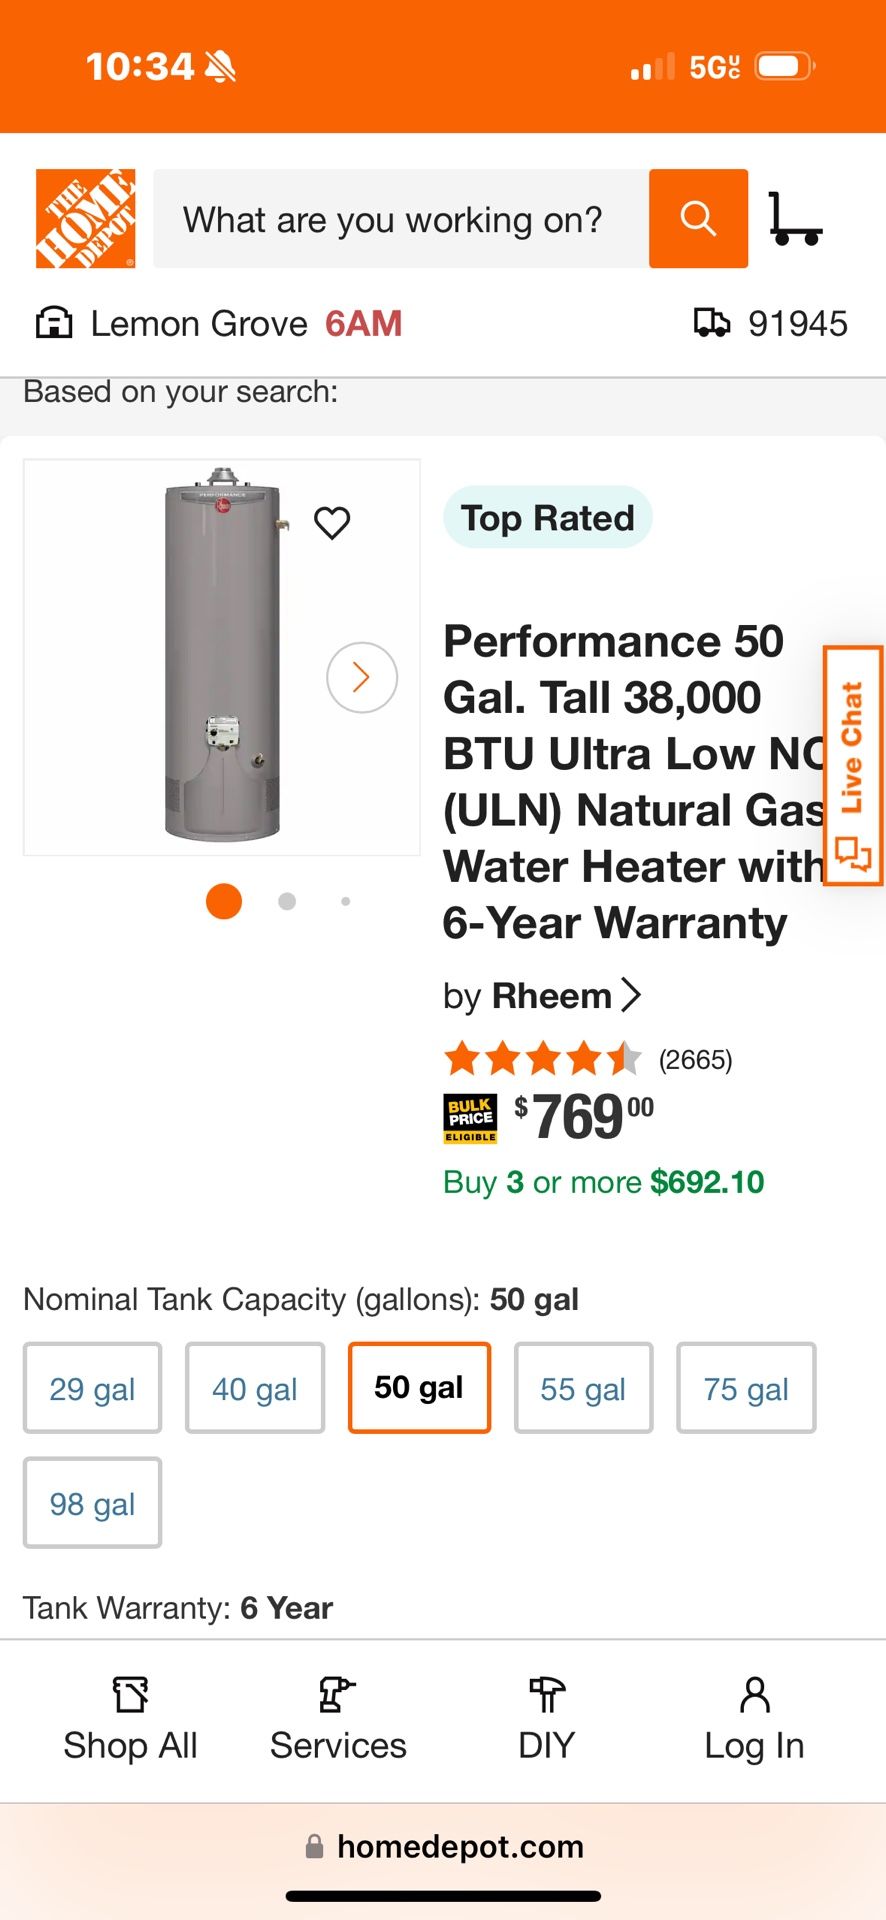
Task: Select the 40 gal capacity option
Action: click(255, 1388)
